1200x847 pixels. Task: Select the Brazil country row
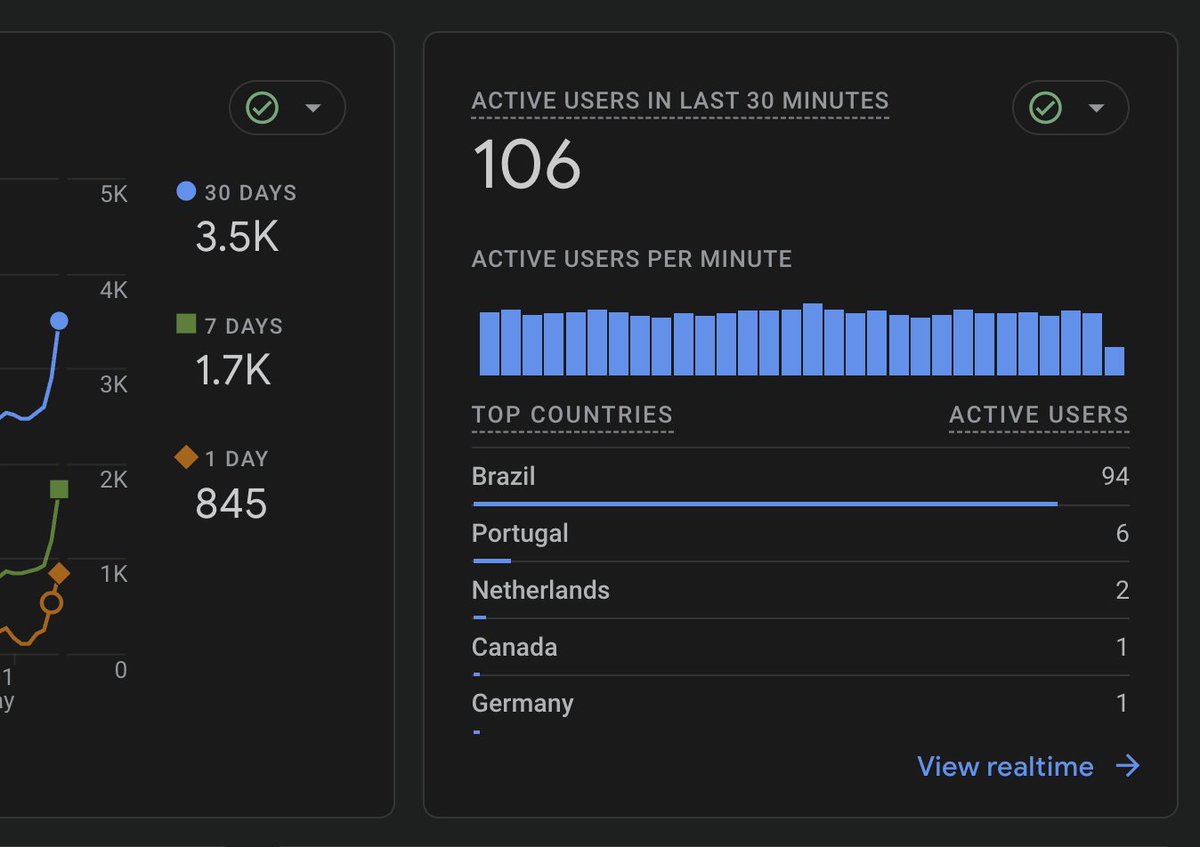(800, 477)
